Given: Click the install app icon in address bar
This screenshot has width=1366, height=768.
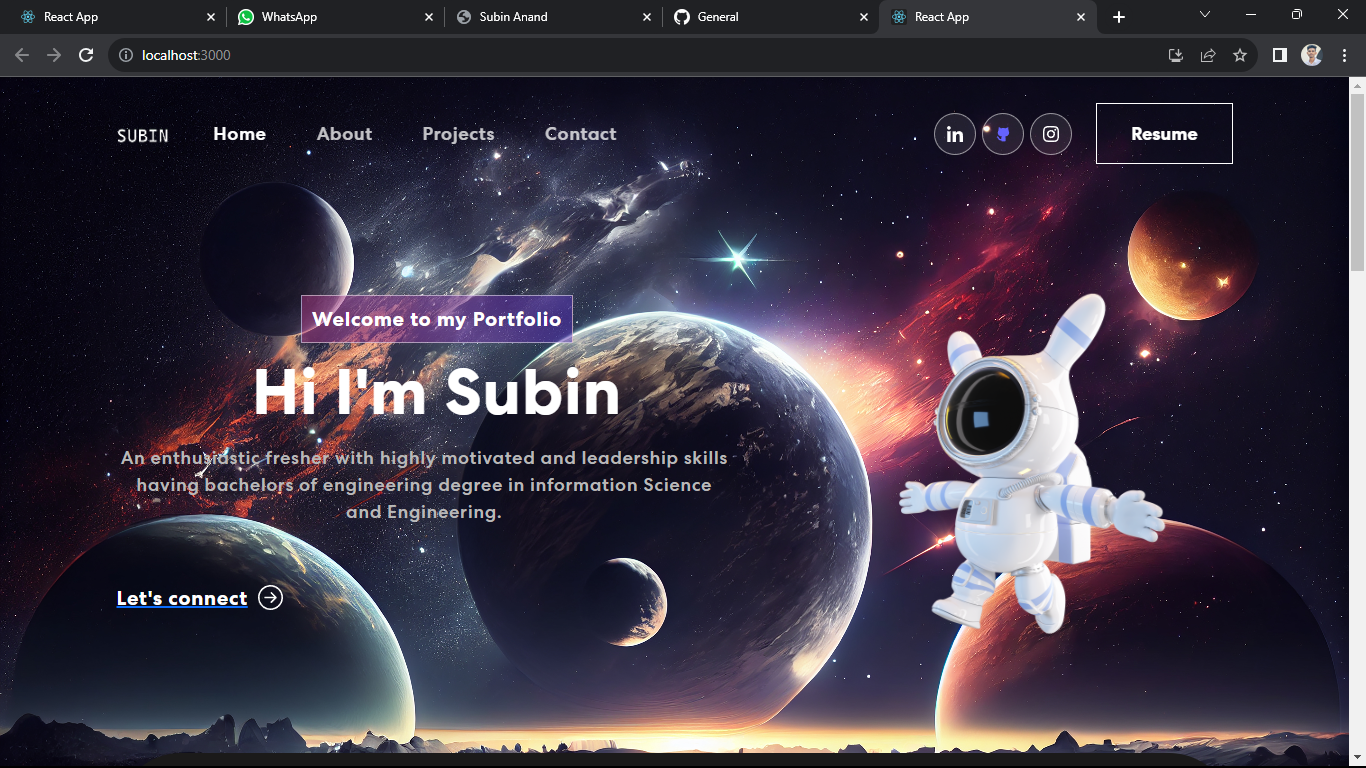Looking at the screenshot, I should point(1176,55).
